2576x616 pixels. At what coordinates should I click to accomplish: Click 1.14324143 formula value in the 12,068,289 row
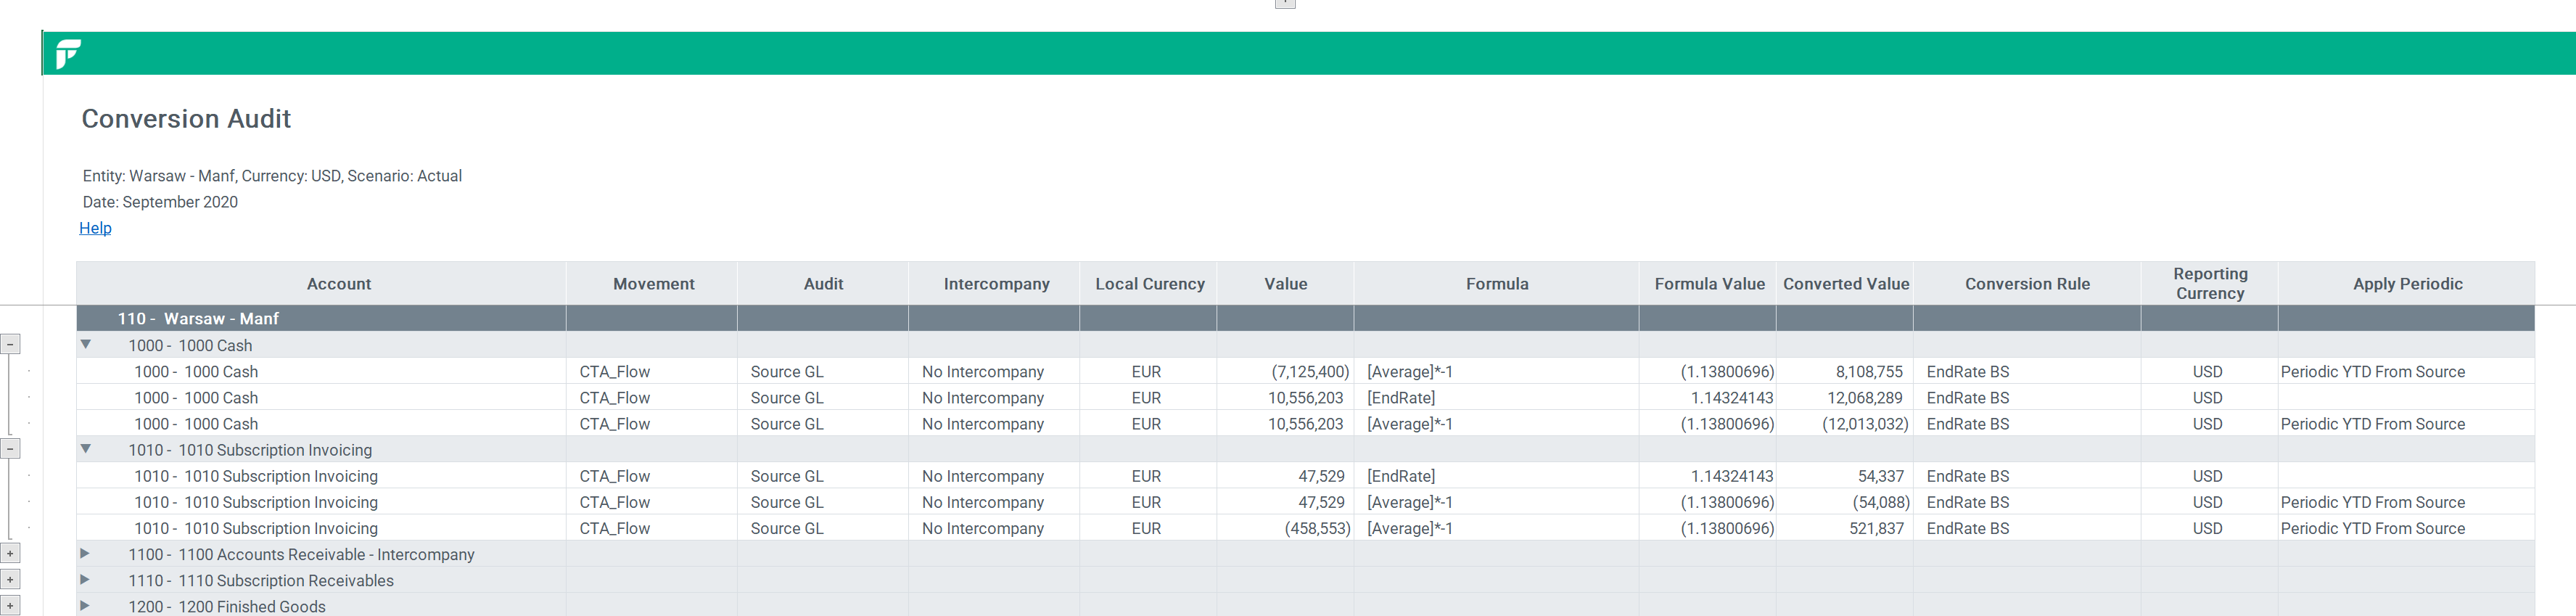pyautogui.click(x=1732, y=397)
